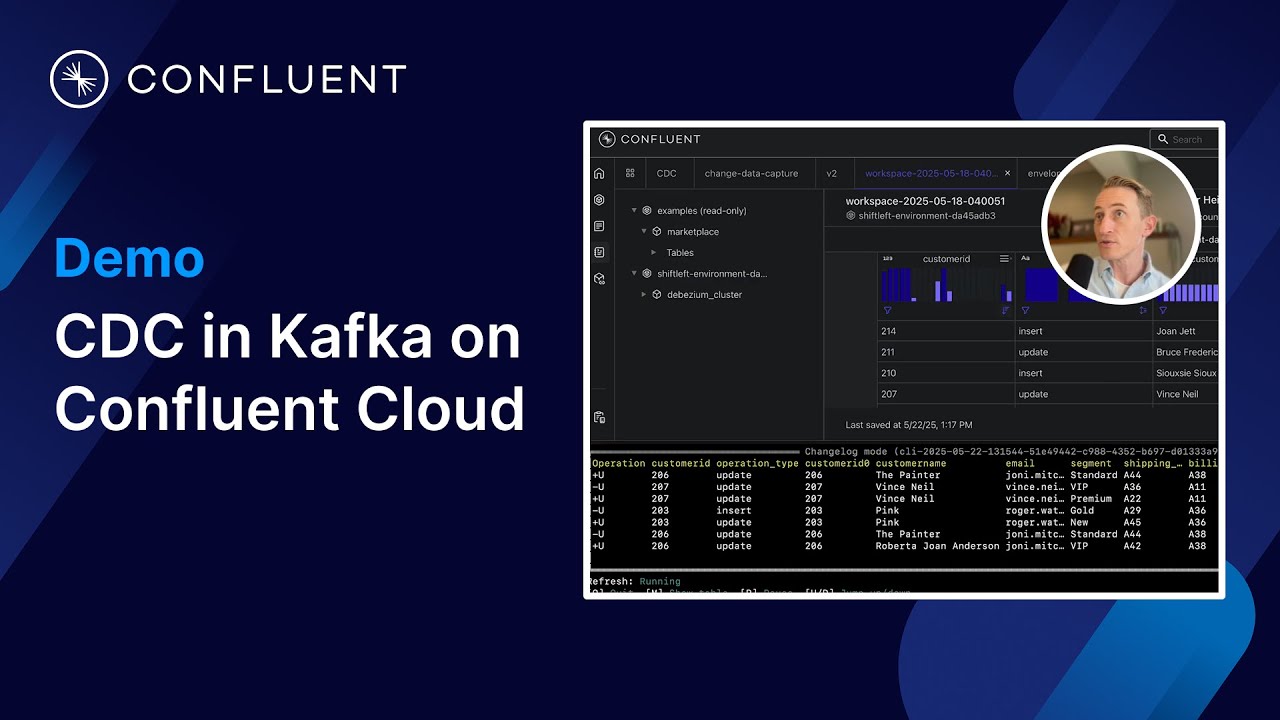The image size is (1280, 720).
Task: Click into the Search field
Action: (x=1185, y=139)
